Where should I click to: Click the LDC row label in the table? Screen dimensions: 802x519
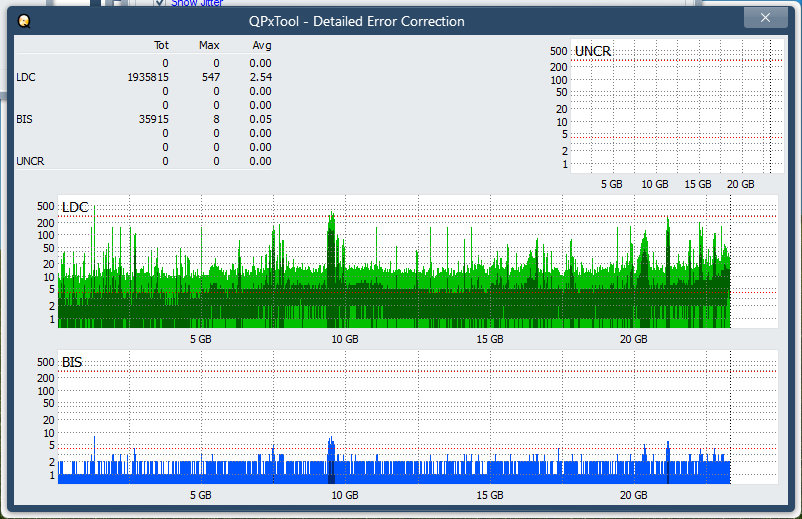[26, 77]
